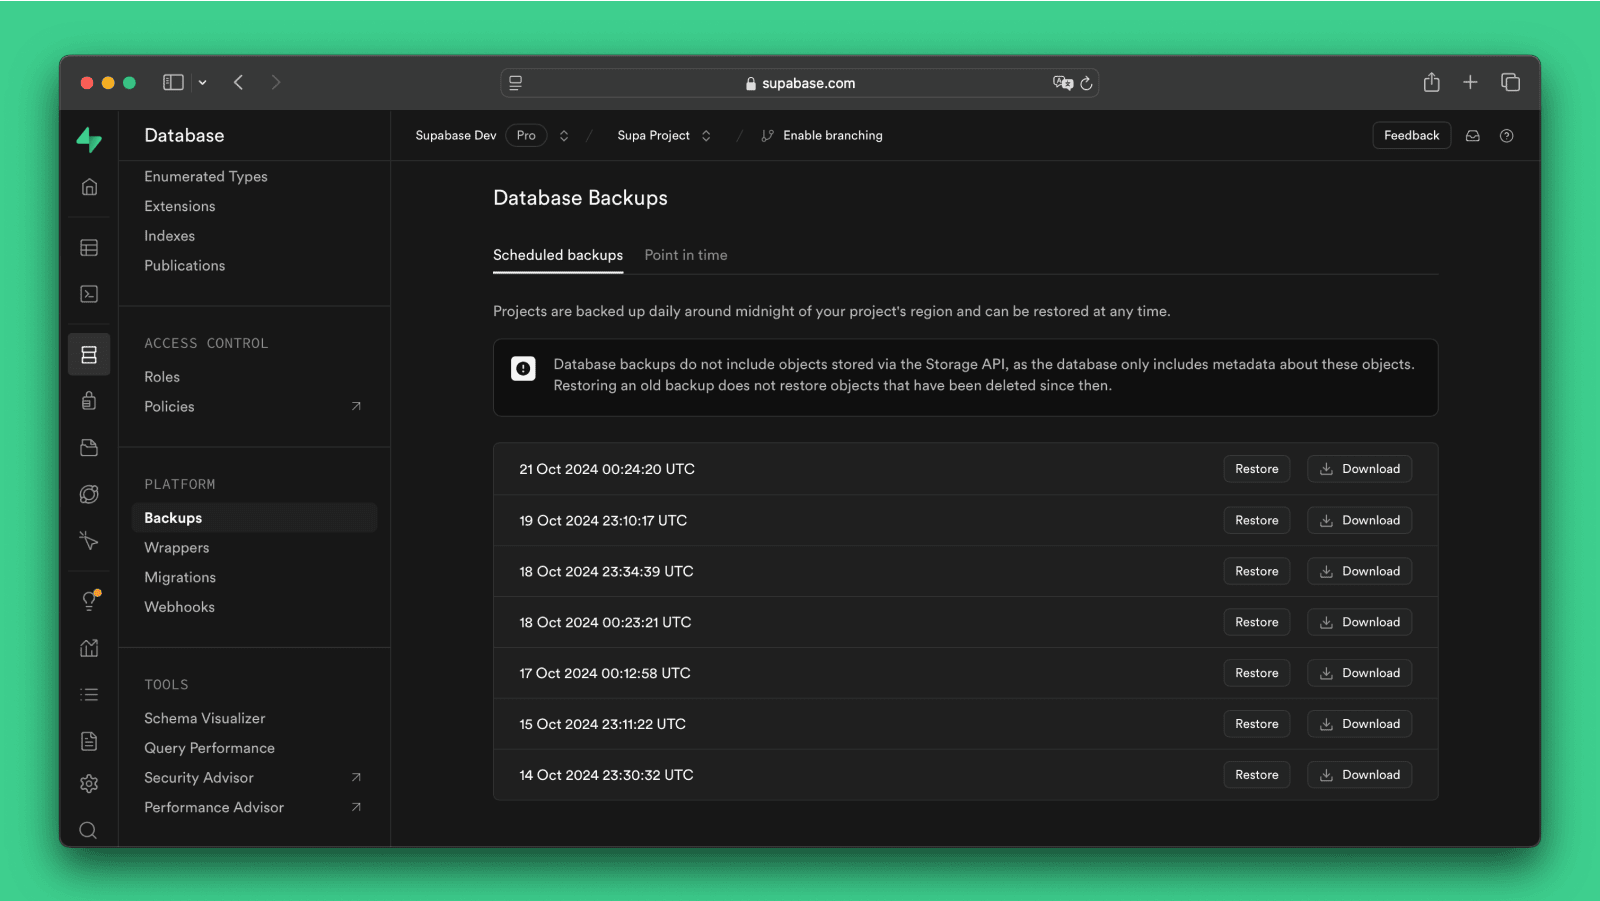1600x901 pixels.
Task: Expand the Supabase Dev organization switcher
Action: coord(564,136)
